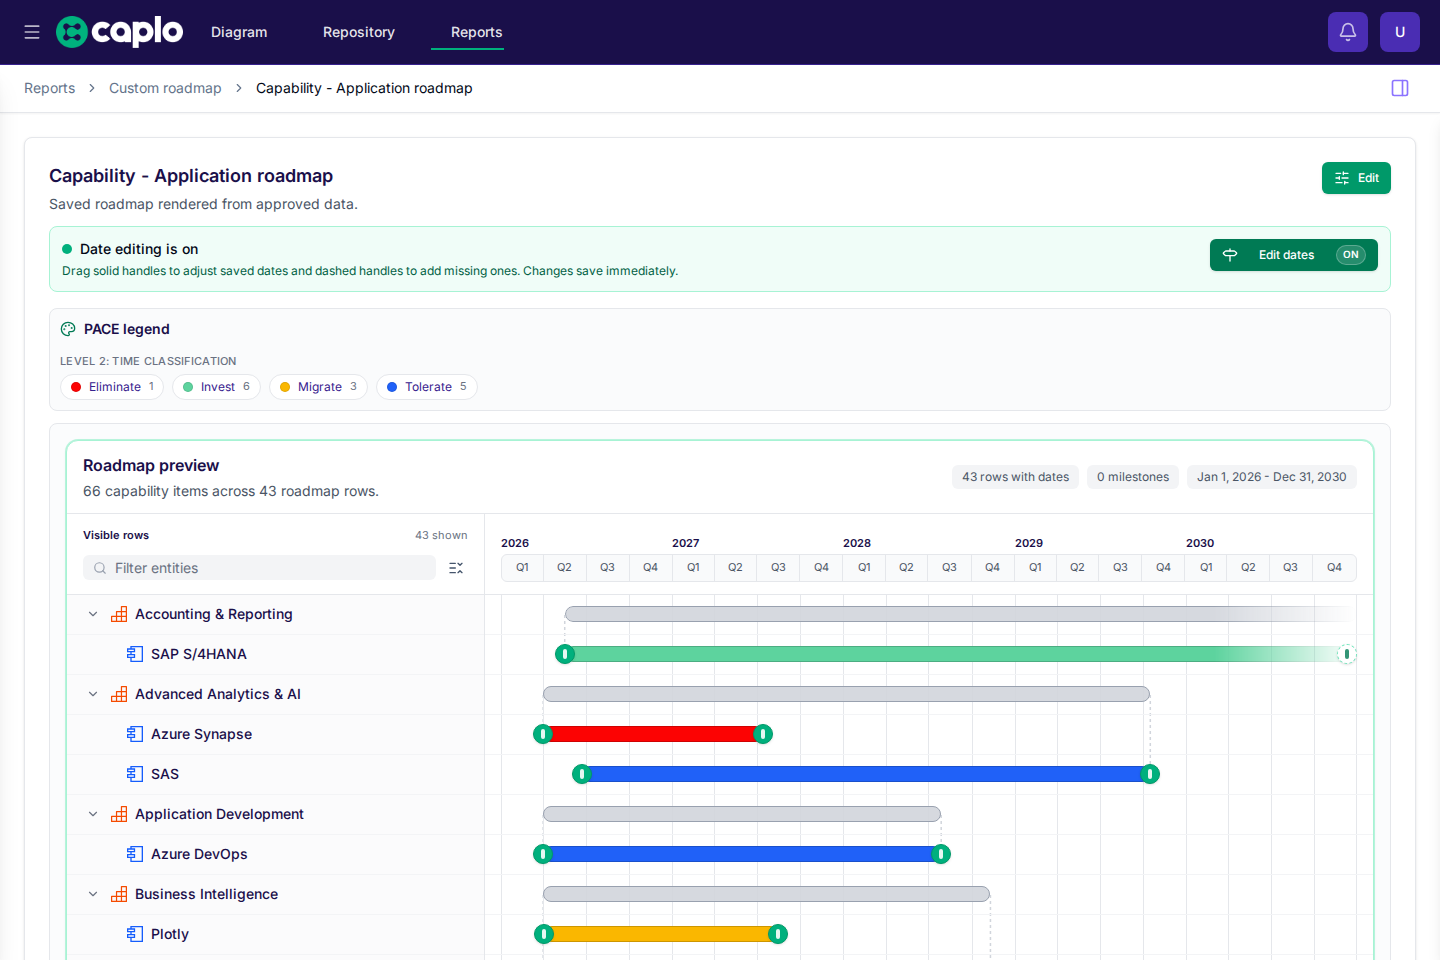Click the '43 shown' count text
This screenshot has height=960, width=1440.
pyautogui.click(x=441, y=535)
